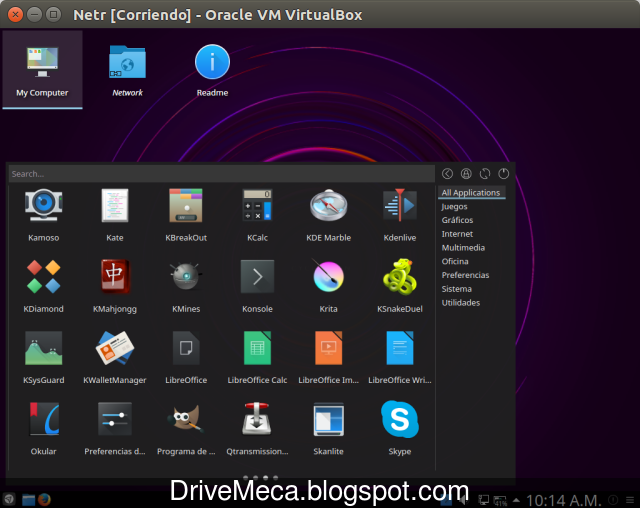
Task: Click the Search field in launcher
Action: 222,174
